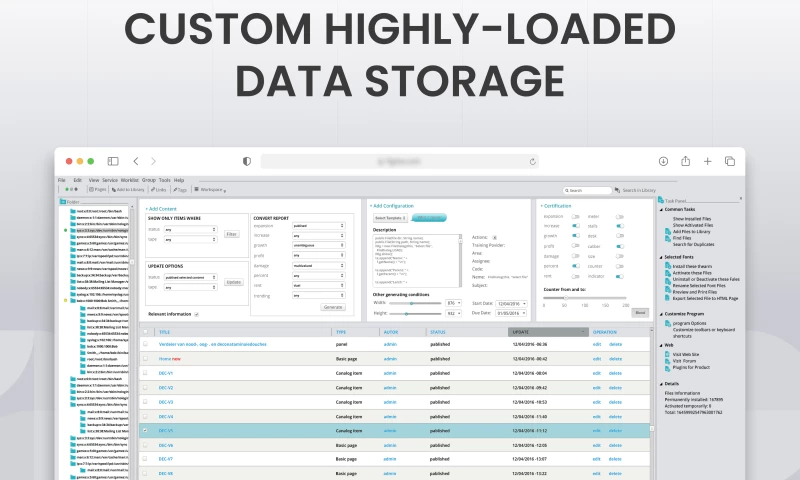The image size is (800, 480).
Task: Go back with the browser back arrow
Action: coord(136,161)
